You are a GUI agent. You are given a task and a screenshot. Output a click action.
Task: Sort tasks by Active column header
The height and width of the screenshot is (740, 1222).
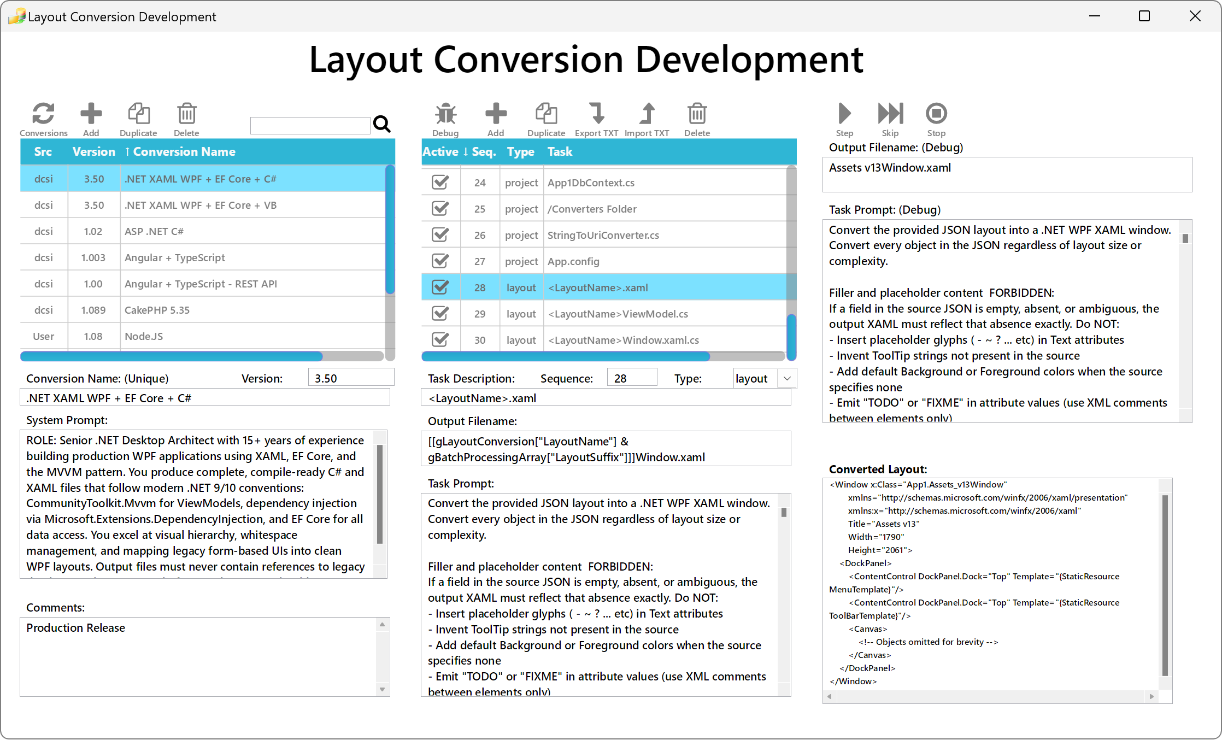click(x=440, y=152)
